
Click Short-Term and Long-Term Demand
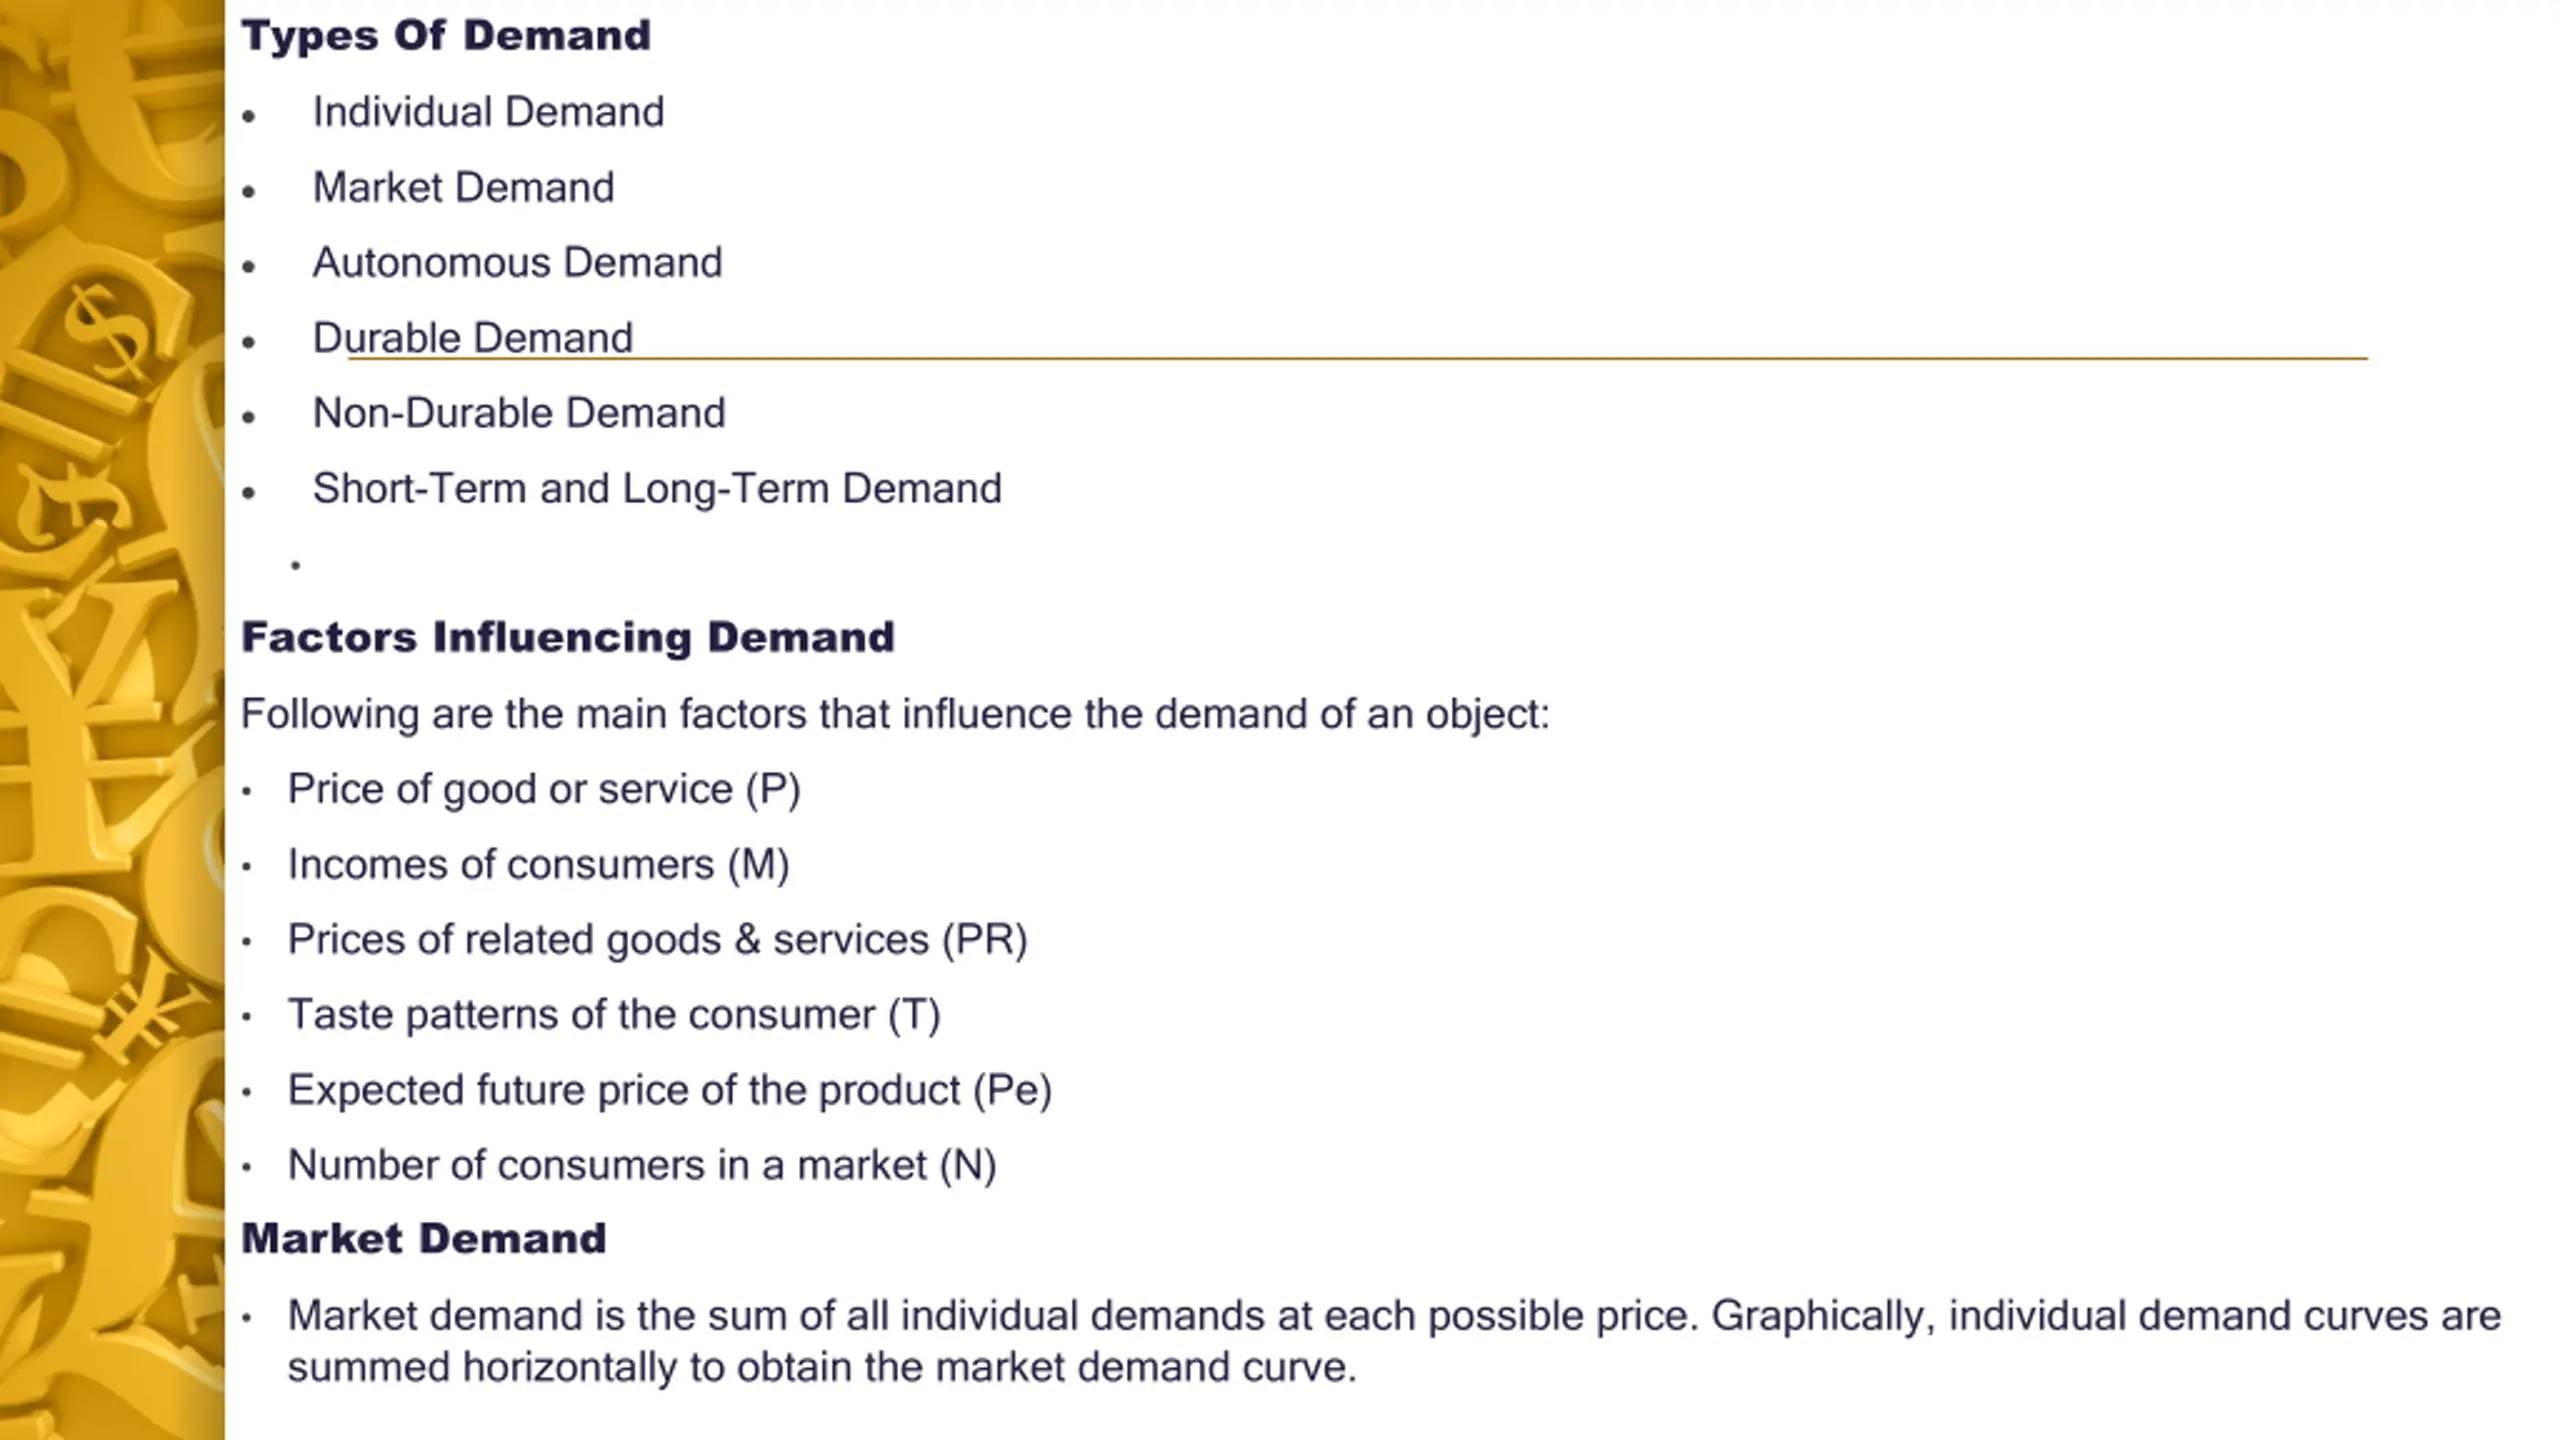(x=657, y=488)
